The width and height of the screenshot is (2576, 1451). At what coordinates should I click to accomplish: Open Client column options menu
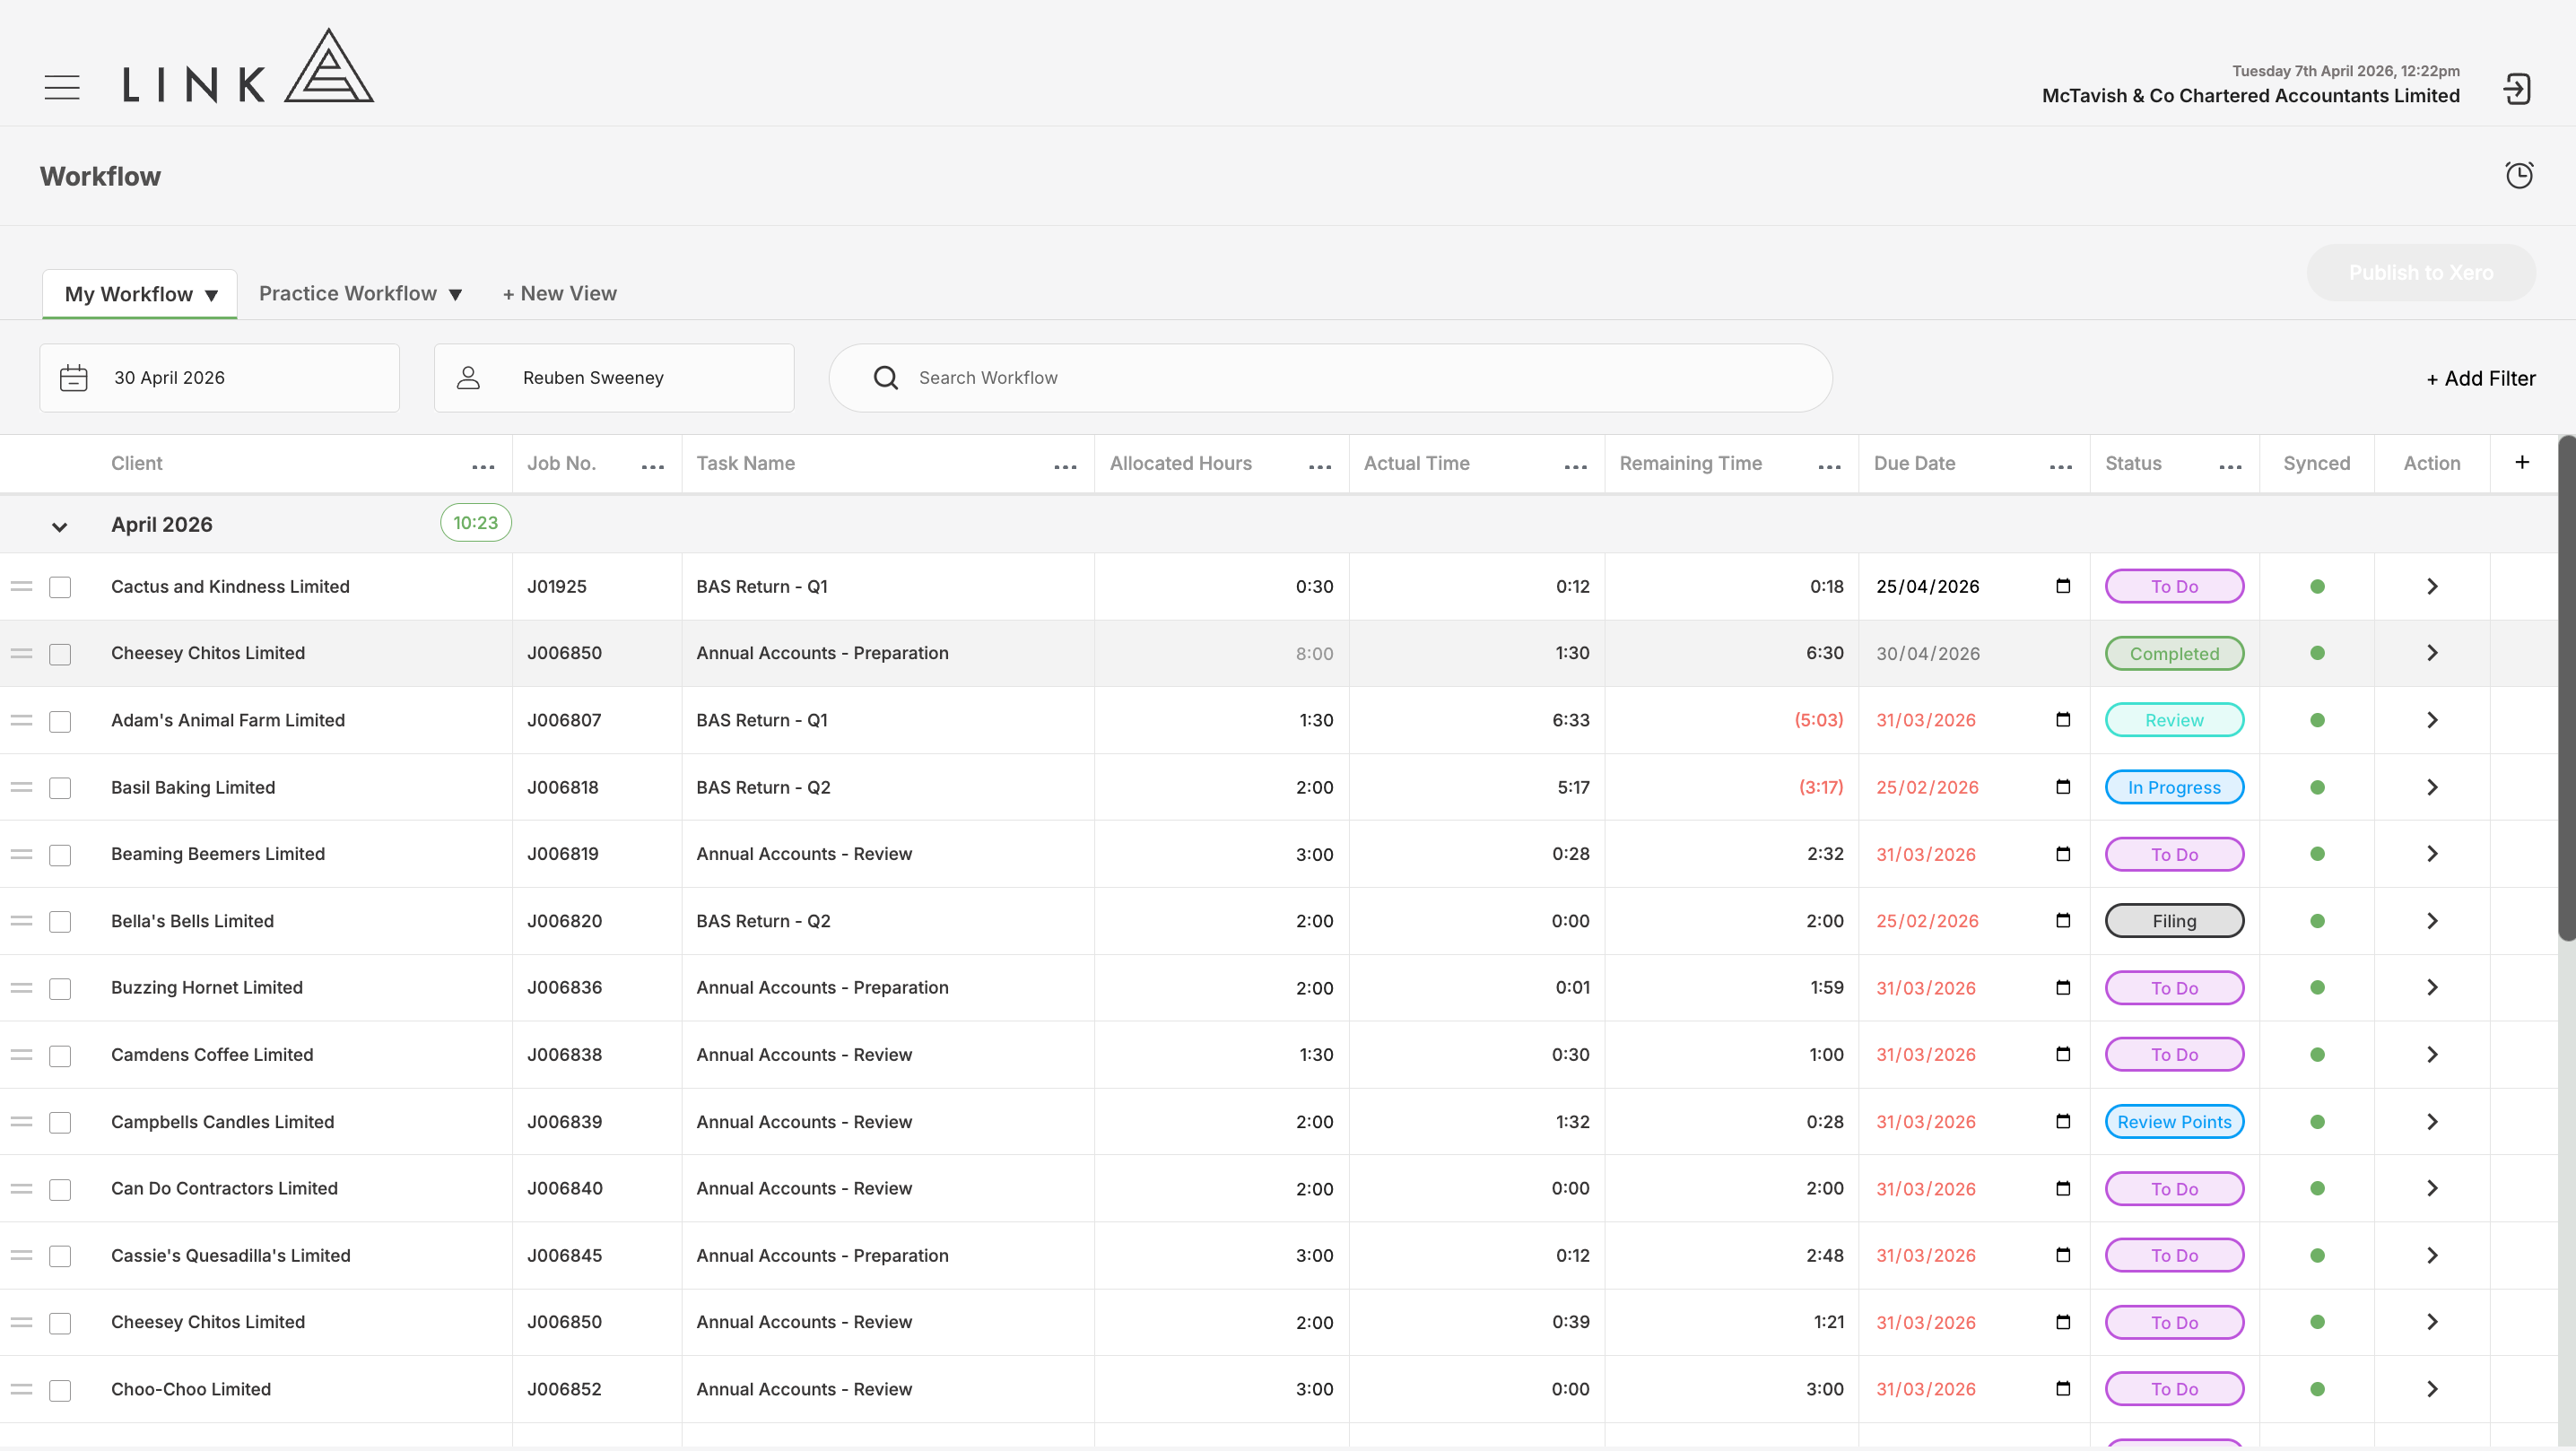click(x=484, y=467)
